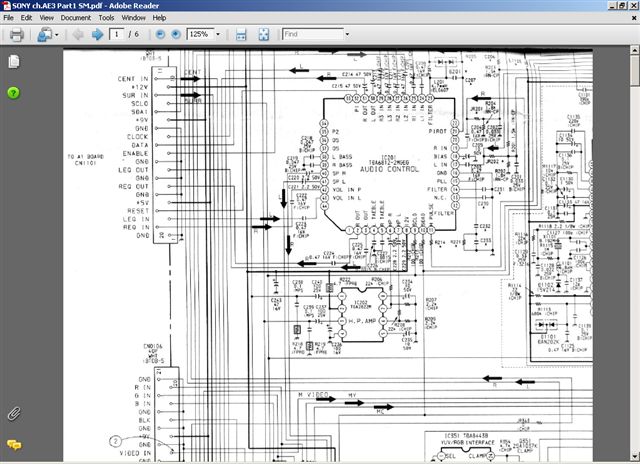640x464 pixels.
Task: Go to previous page arrow
Action: (78, 35)
